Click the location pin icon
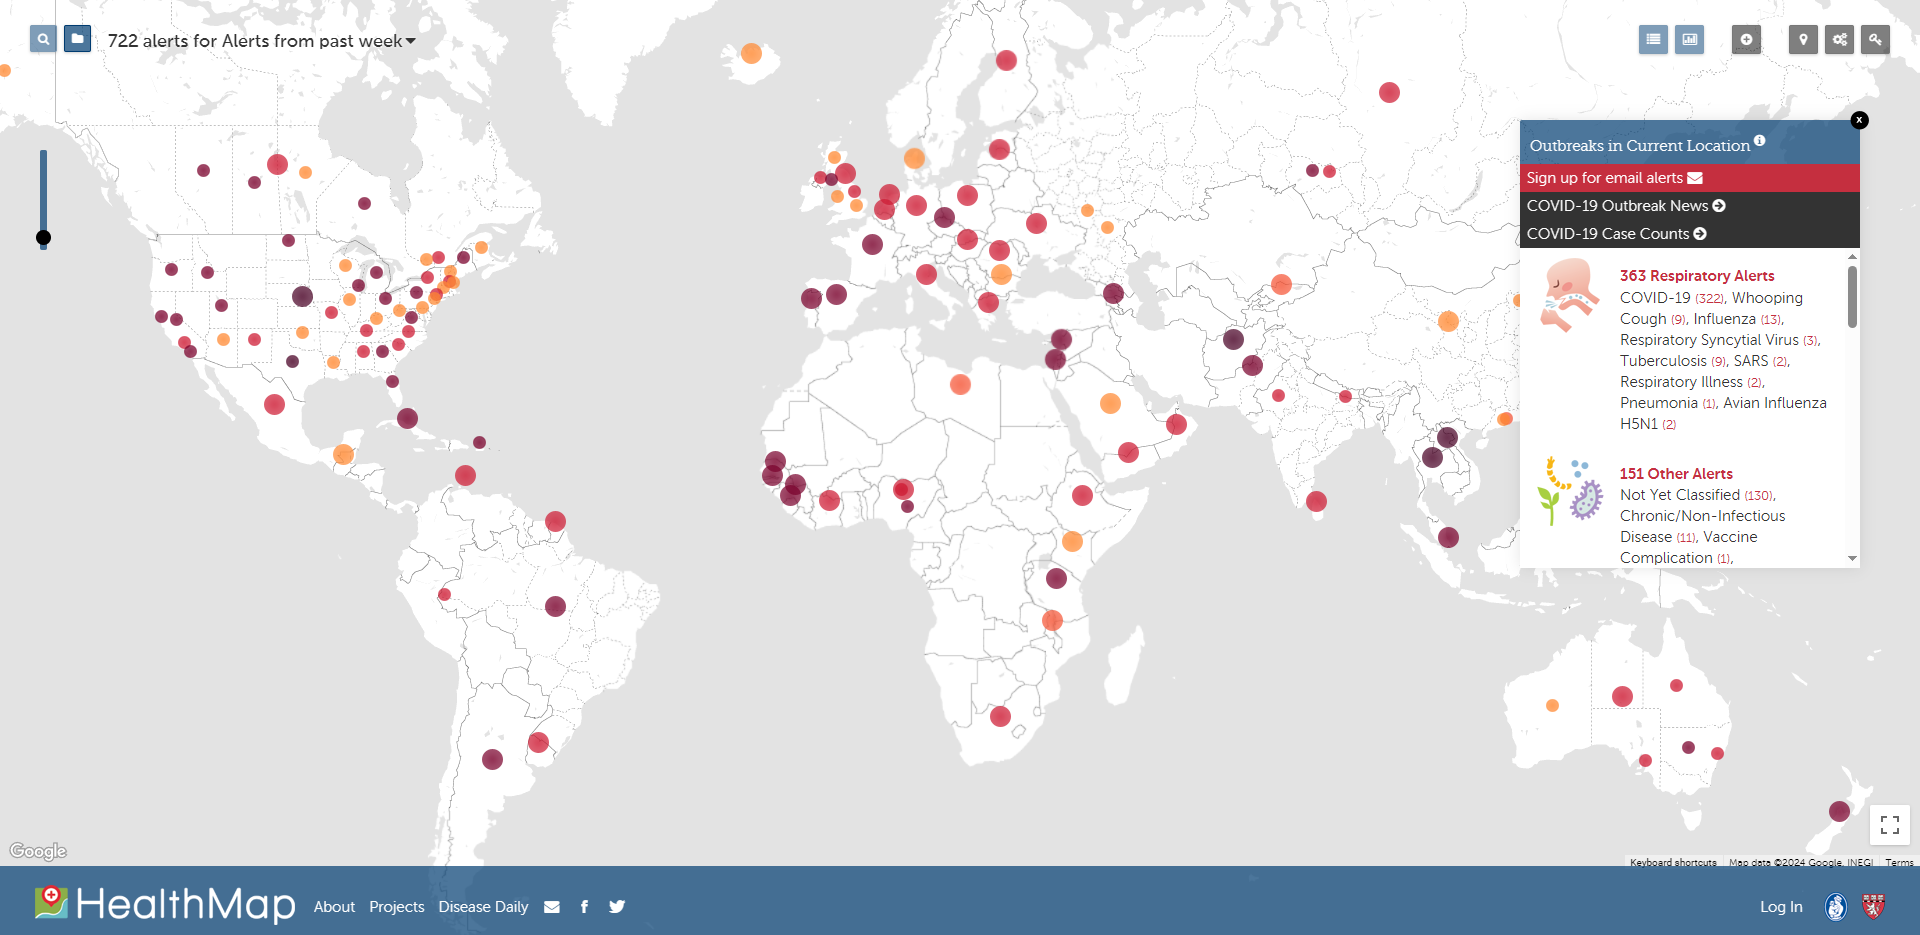1920x935 pixels. (1803, 40)
